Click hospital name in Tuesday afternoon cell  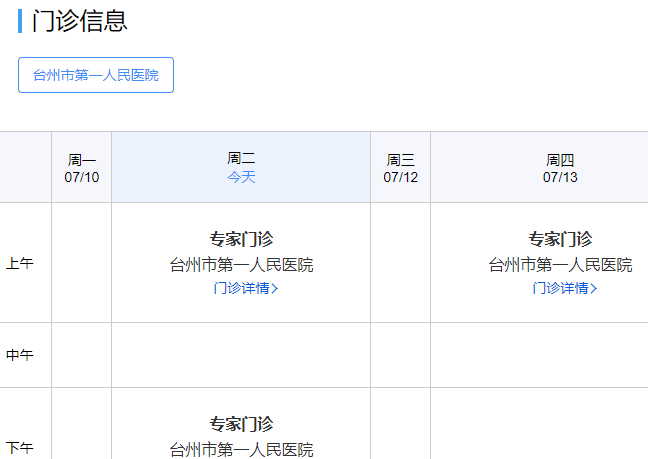(x=241, y=449)
